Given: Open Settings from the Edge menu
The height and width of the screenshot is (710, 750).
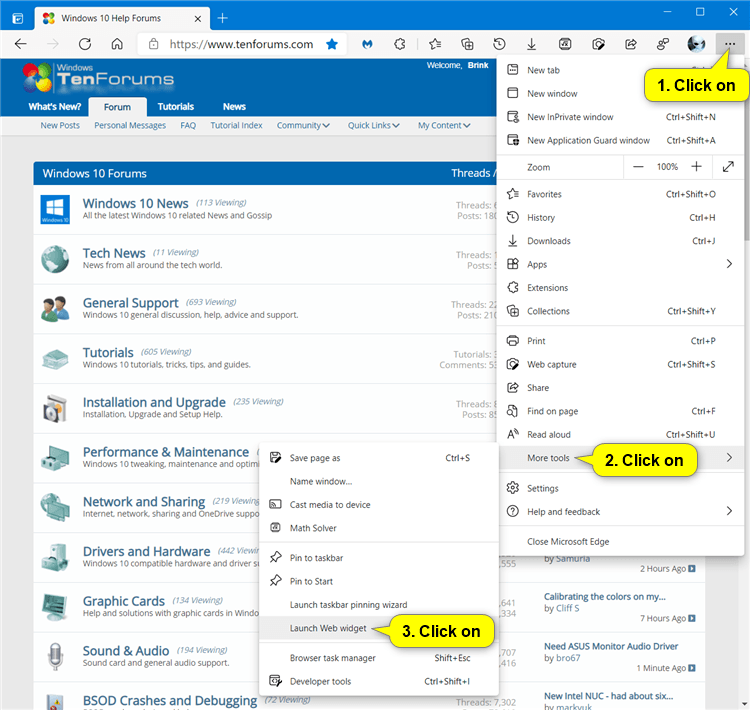Looking at the screenshot, I should click(621, 488).
